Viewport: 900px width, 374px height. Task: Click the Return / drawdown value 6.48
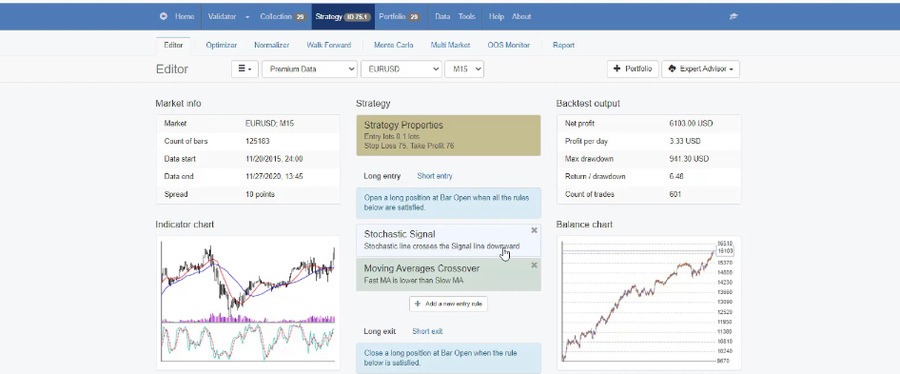[675, 177]
